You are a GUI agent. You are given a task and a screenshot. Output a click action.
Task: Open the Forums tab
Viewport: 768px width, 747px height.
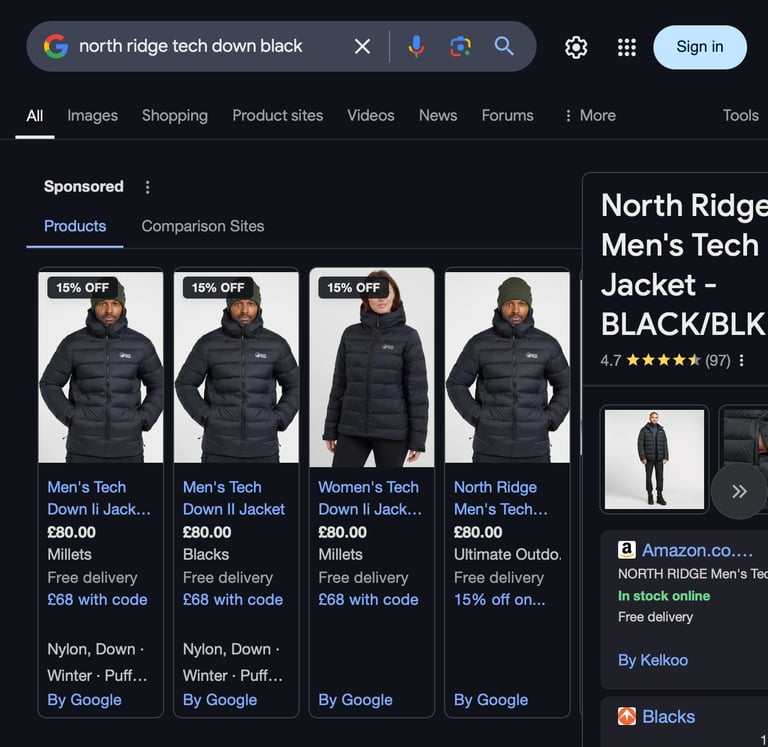(x=507, y=116)
